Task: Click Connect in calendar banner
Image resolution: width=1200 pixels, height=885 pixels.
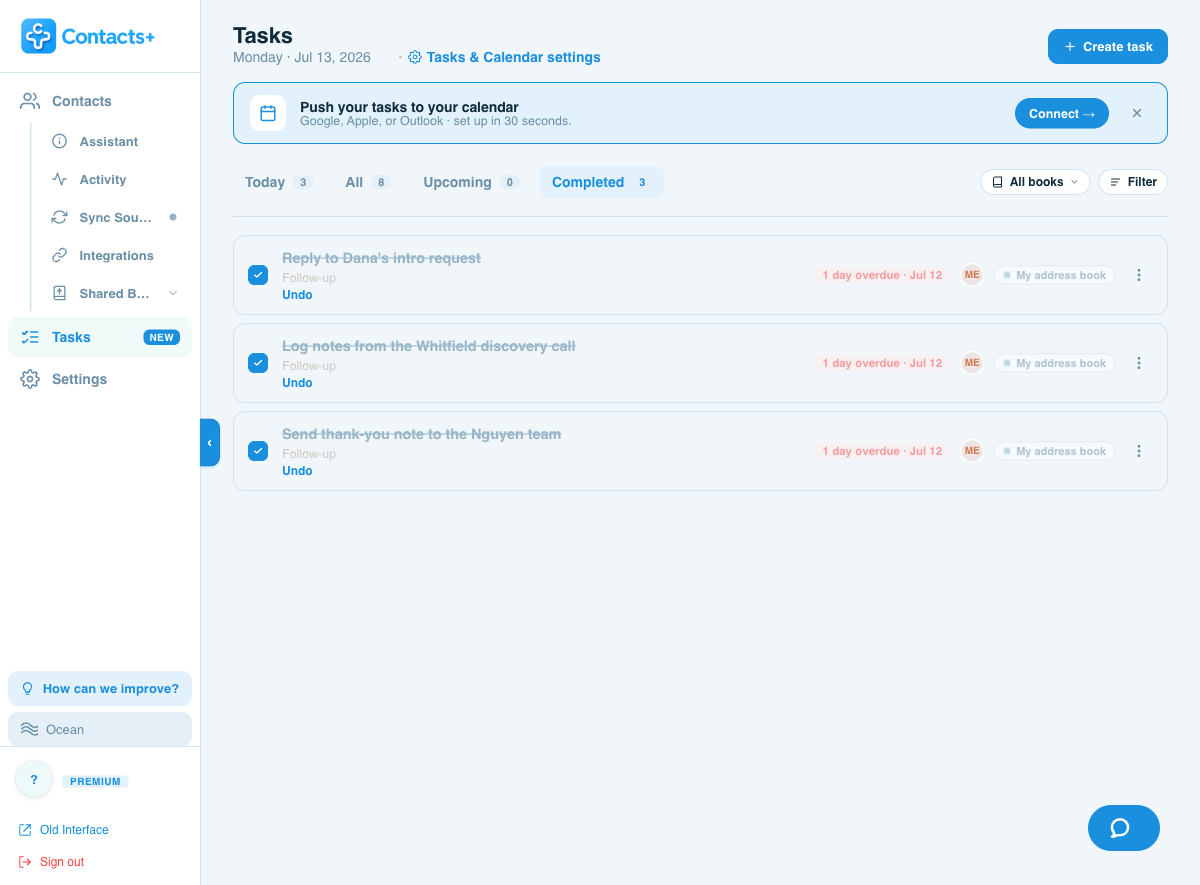Action: [x=1062, y=114]
